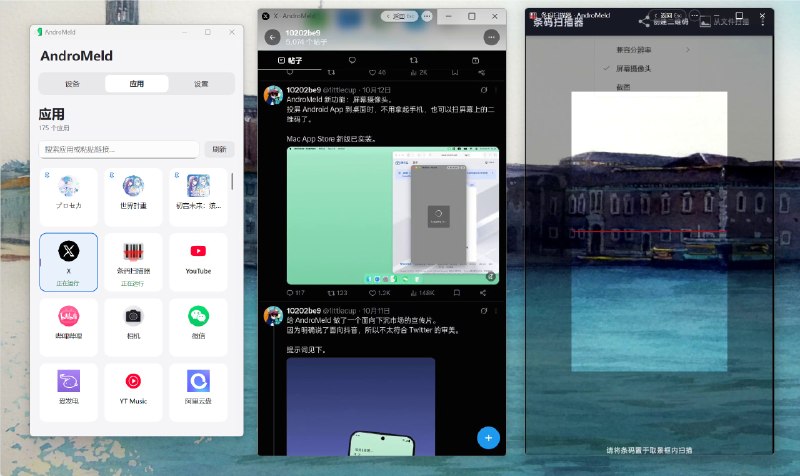Like the post showing 1.2K likes

(379, 293)
